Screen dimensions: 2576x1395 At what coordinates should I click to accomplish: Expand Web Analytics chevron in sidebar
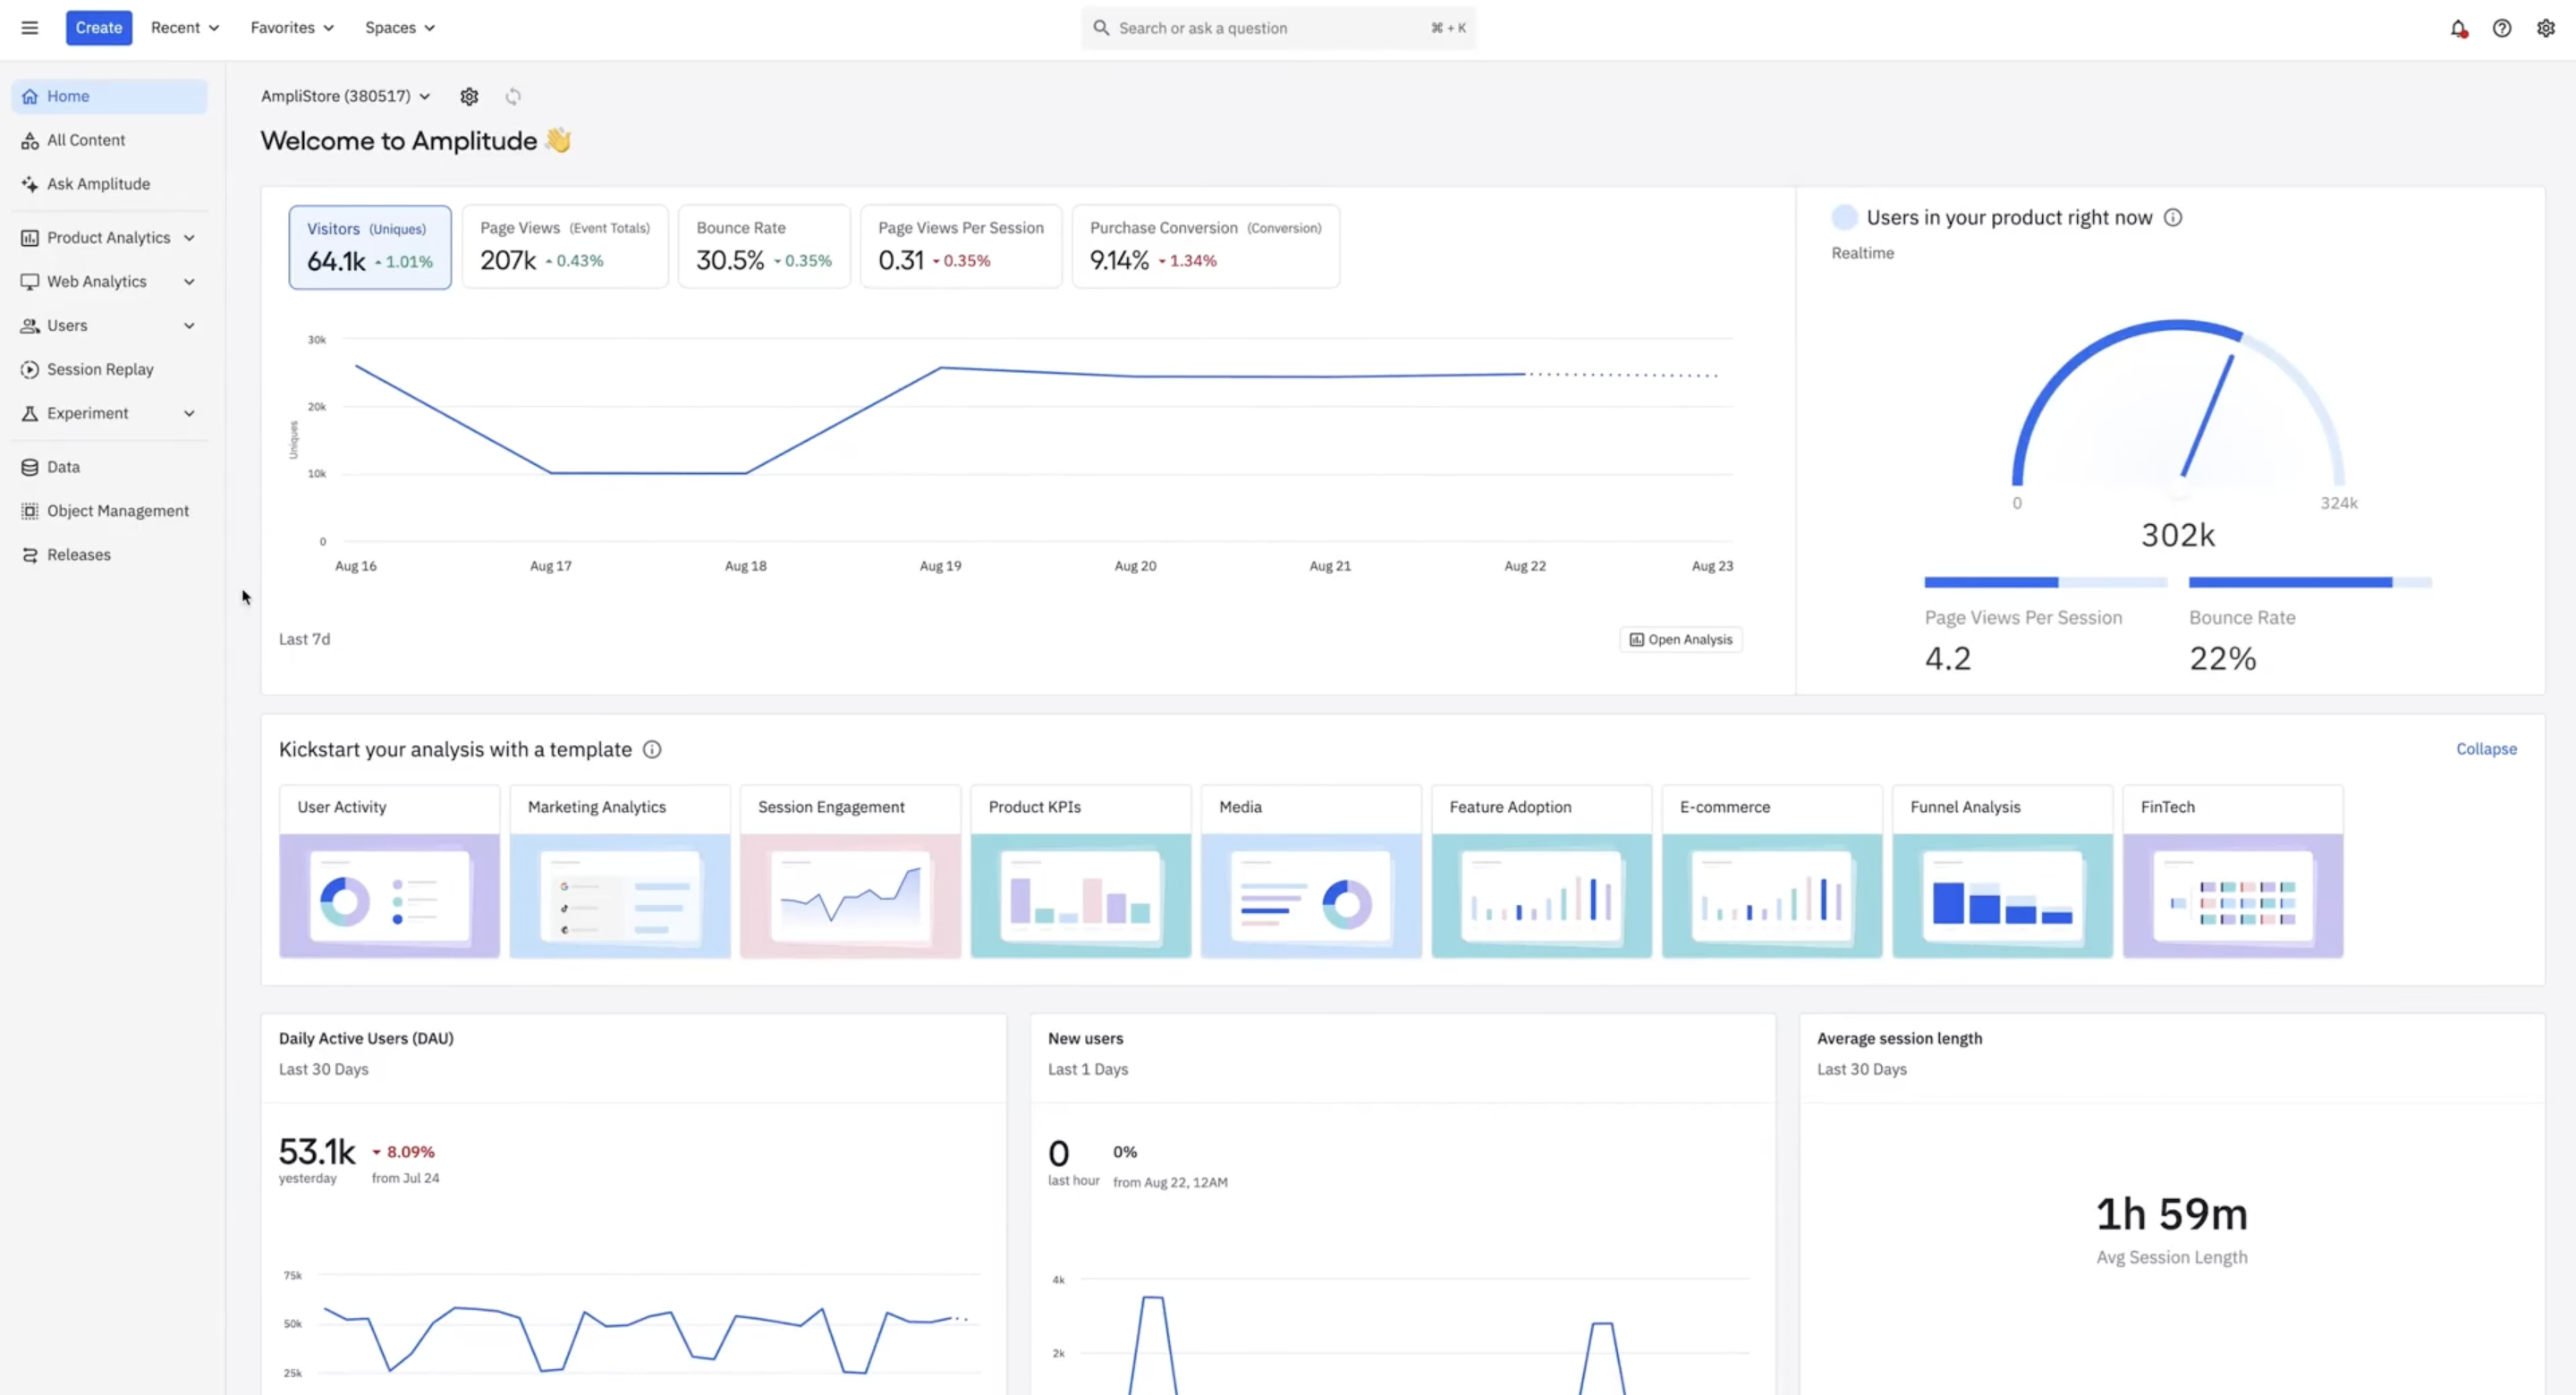point(189,282)
